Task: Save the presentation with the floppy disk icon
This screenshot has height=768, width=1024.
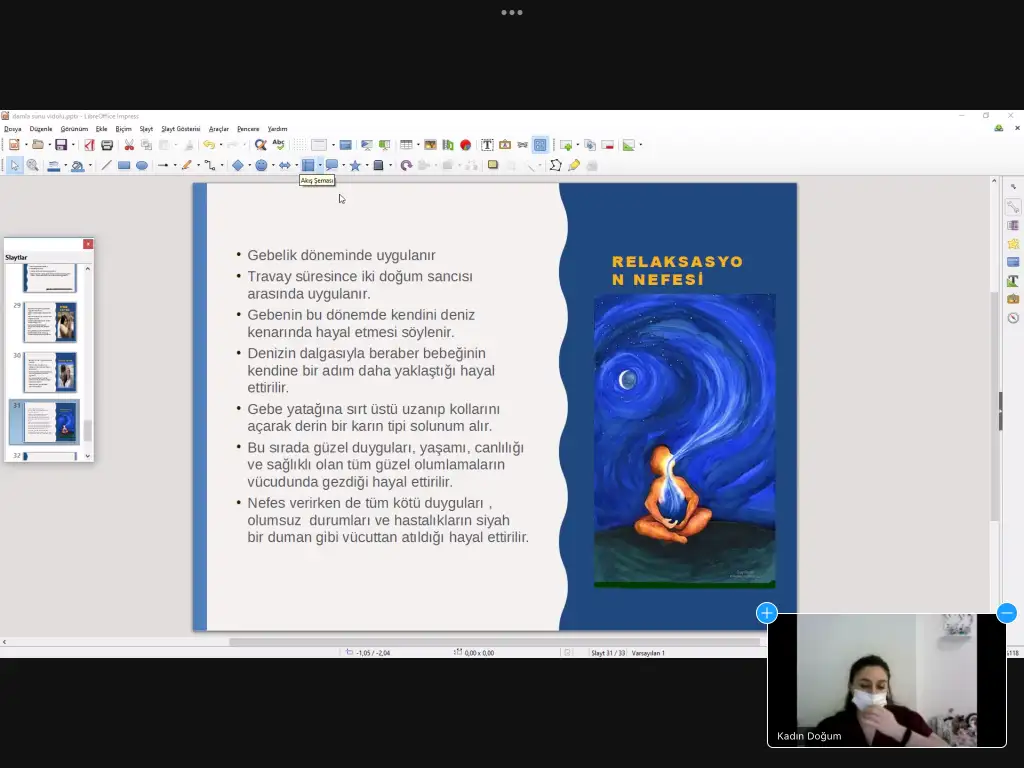Action: click(61, 145)
